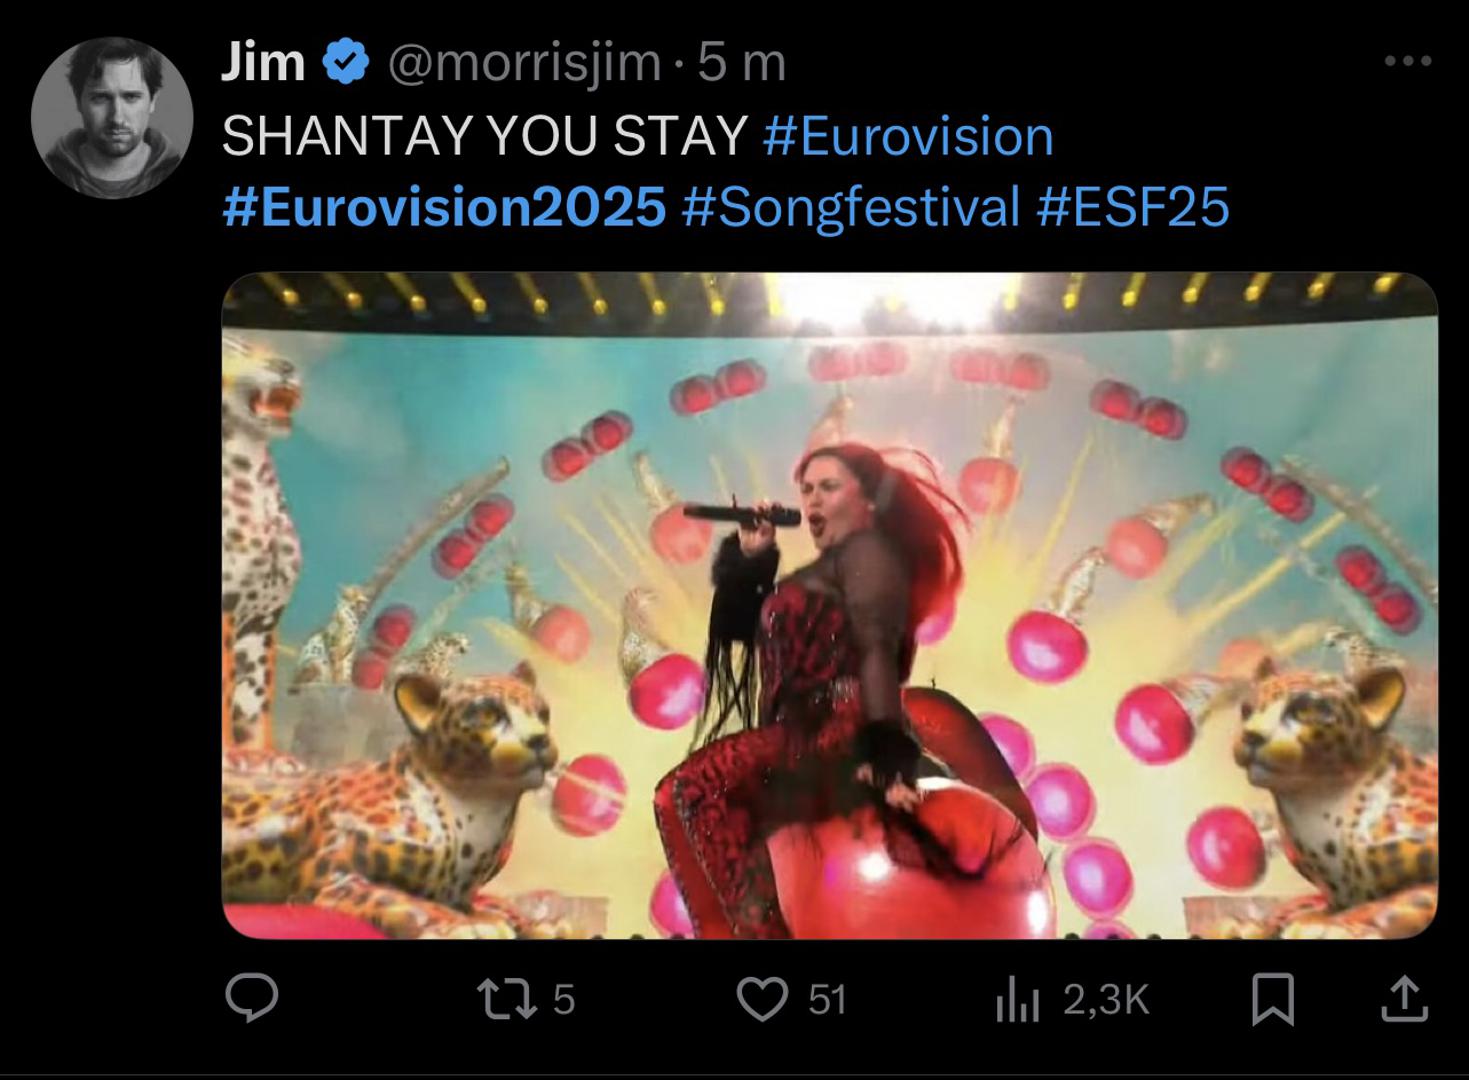Bookmark this tweet

click(x=1273, y=999)
